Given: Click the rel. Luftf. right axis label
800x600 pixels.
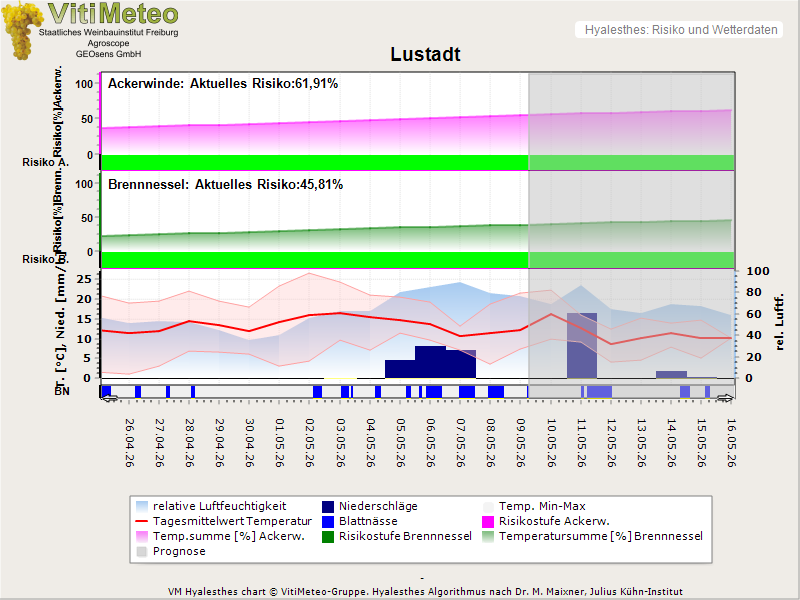Looking at the screenshot, I should (x=779, y=322).
